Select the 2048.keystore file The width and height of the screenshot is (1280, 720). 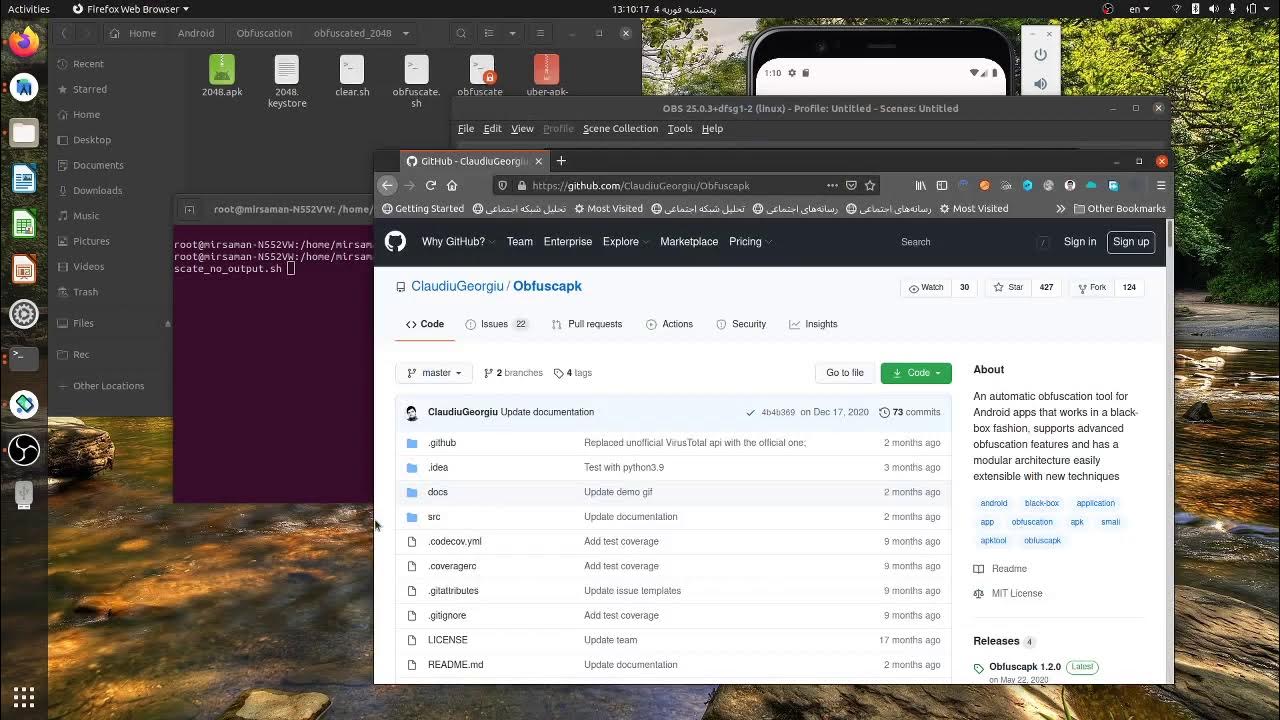click(287, 80)
